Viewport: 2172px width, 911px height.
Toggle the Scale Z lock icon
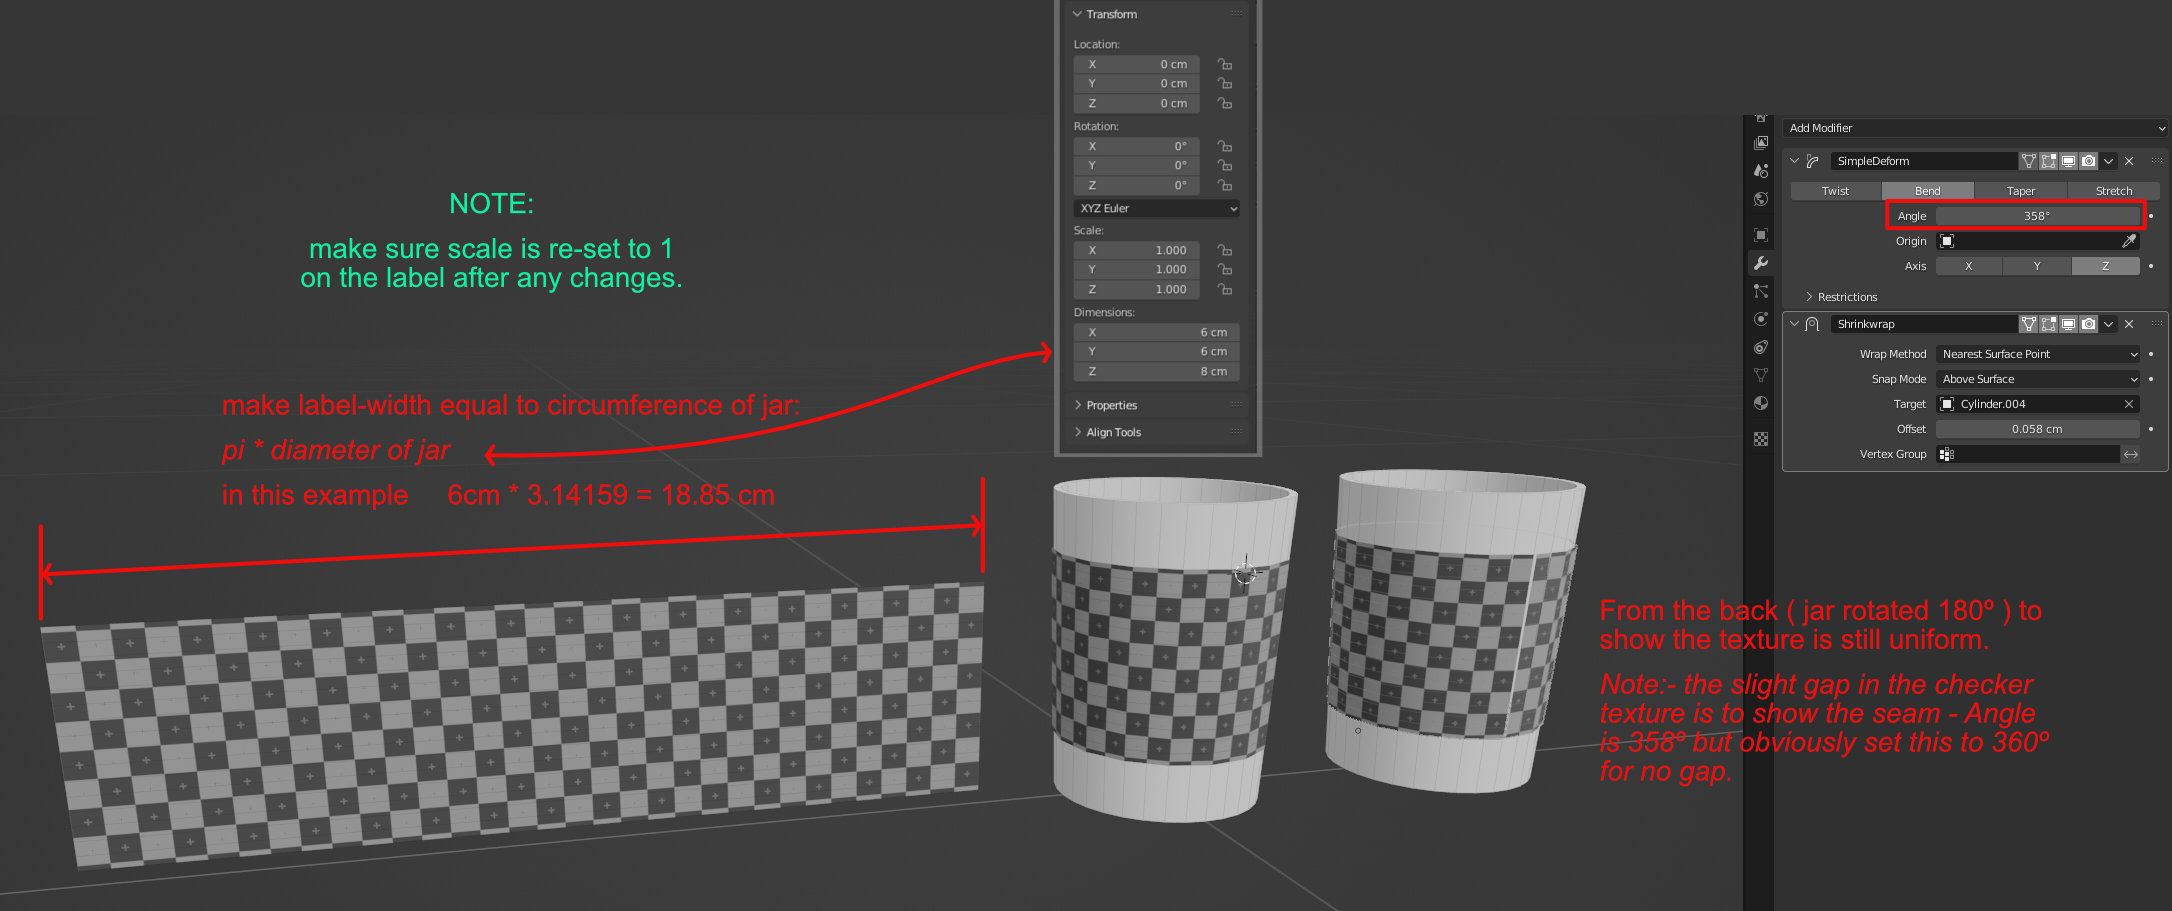pyautogui.click(x=1224, y=289)
